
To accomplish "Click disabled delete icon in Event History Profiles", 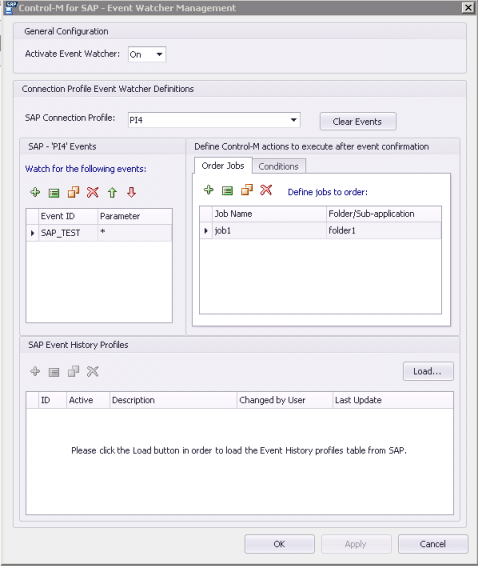I will click(92, 371).
